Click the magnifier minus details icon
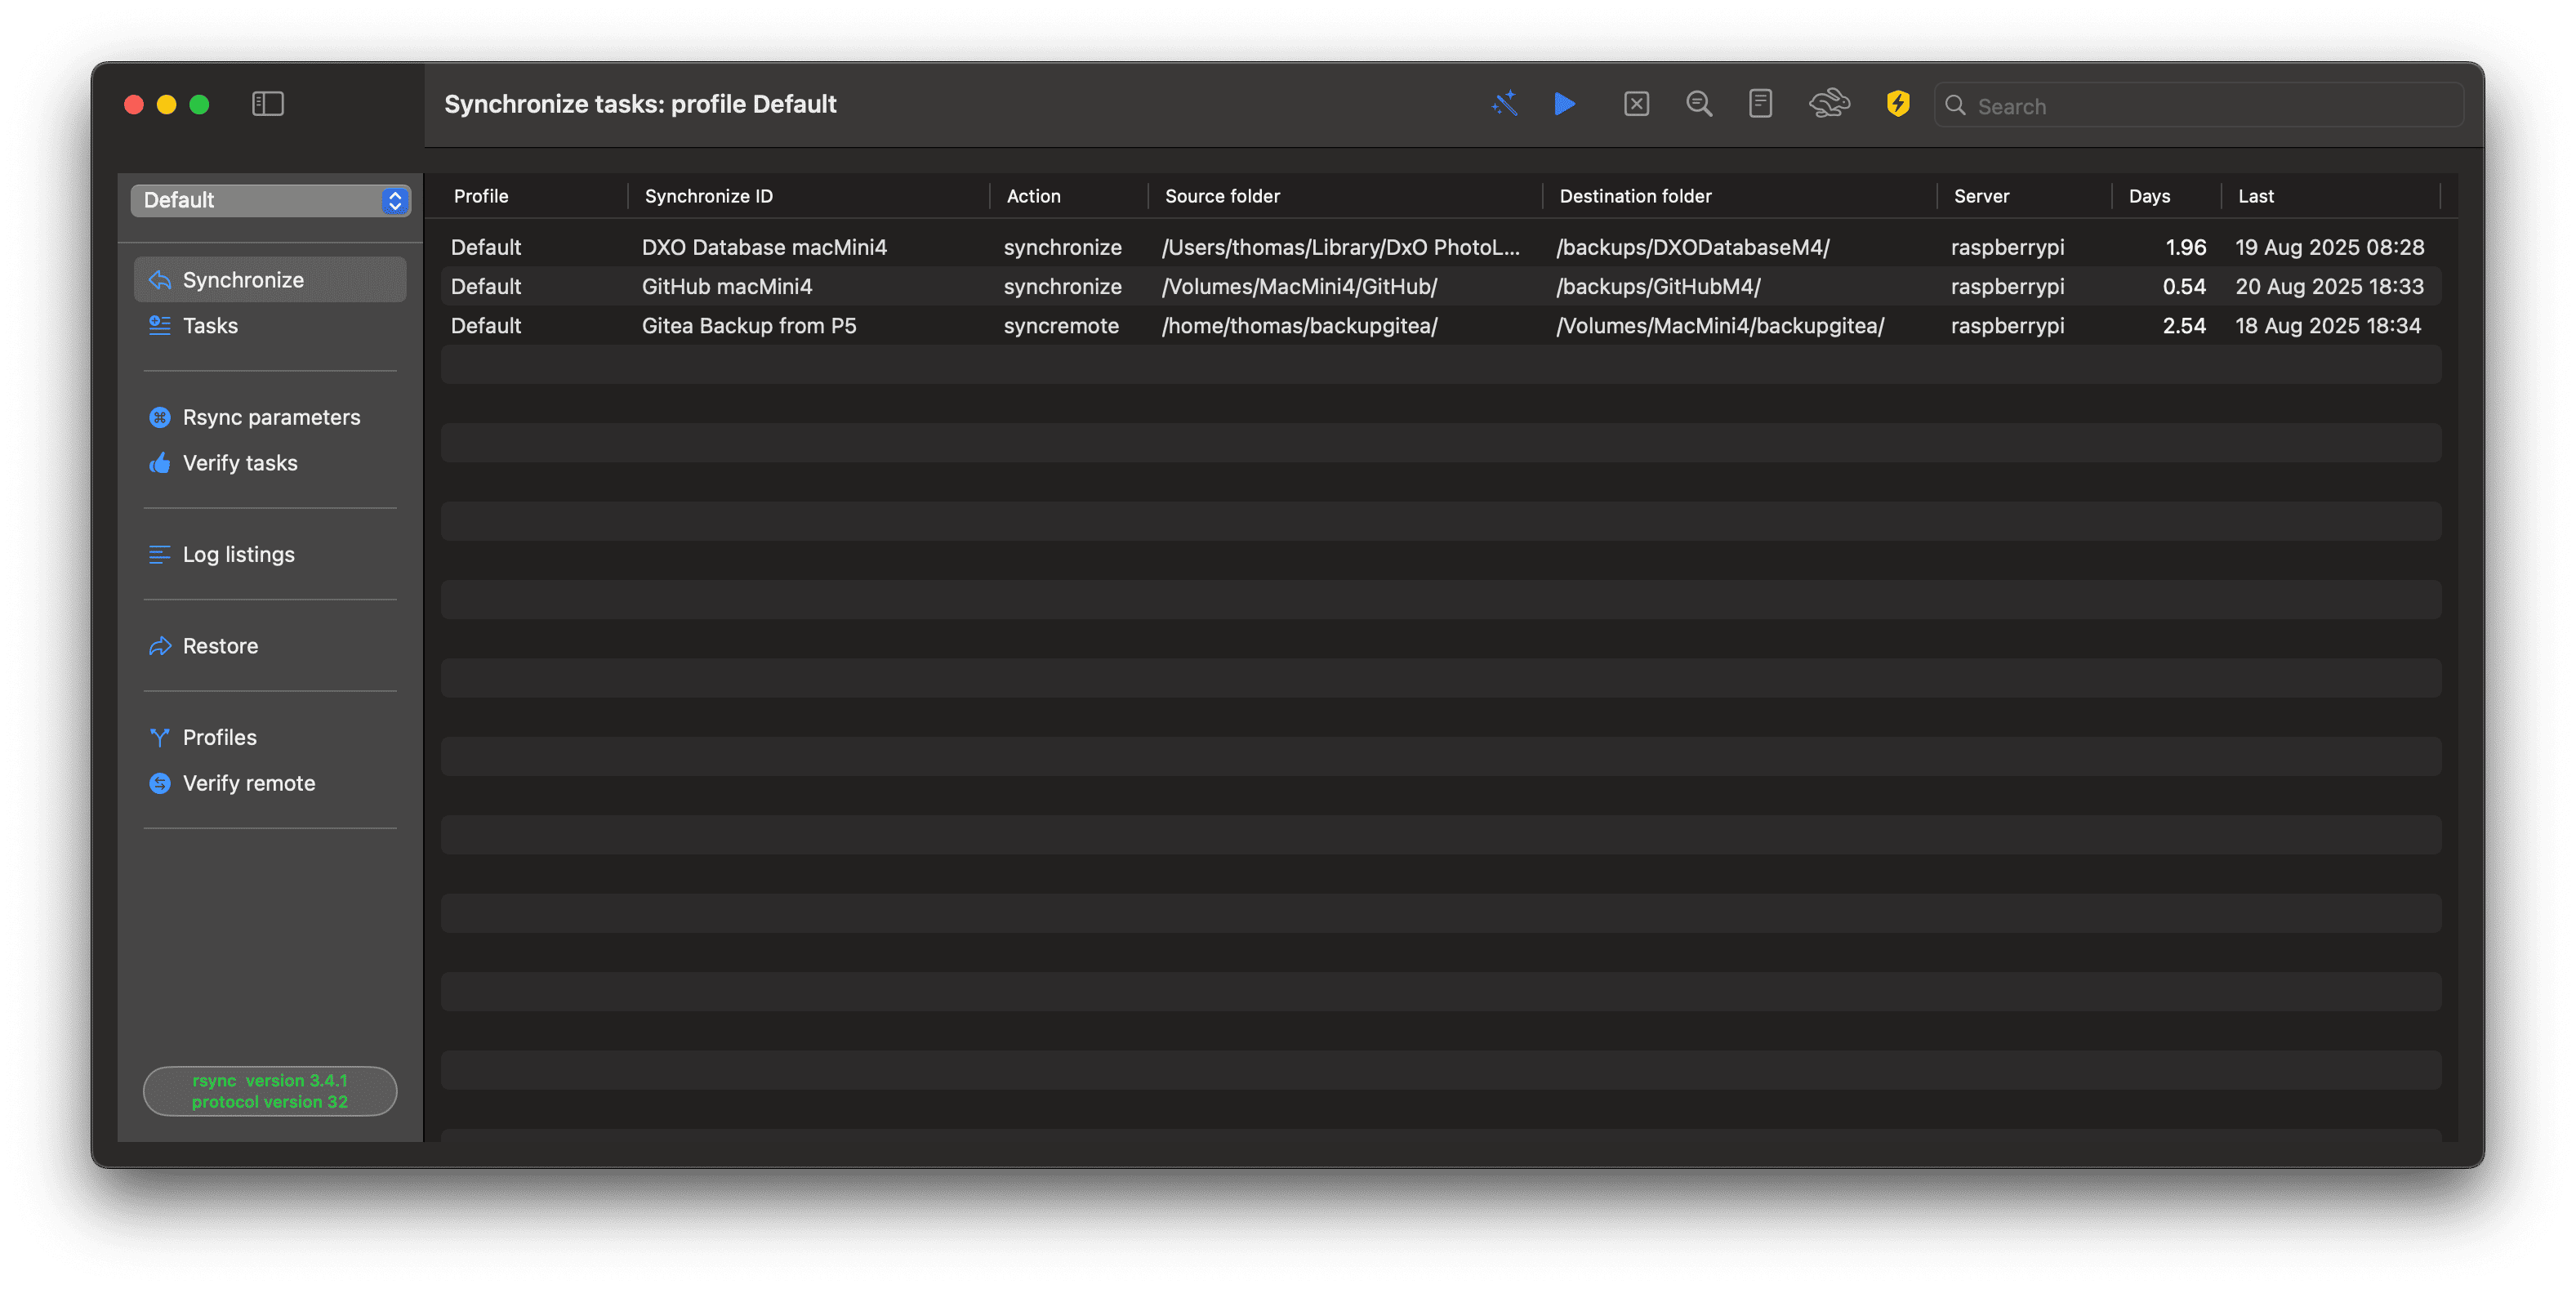Viewport: 2576px width, 1289px height. click(x=1698, y=104)
